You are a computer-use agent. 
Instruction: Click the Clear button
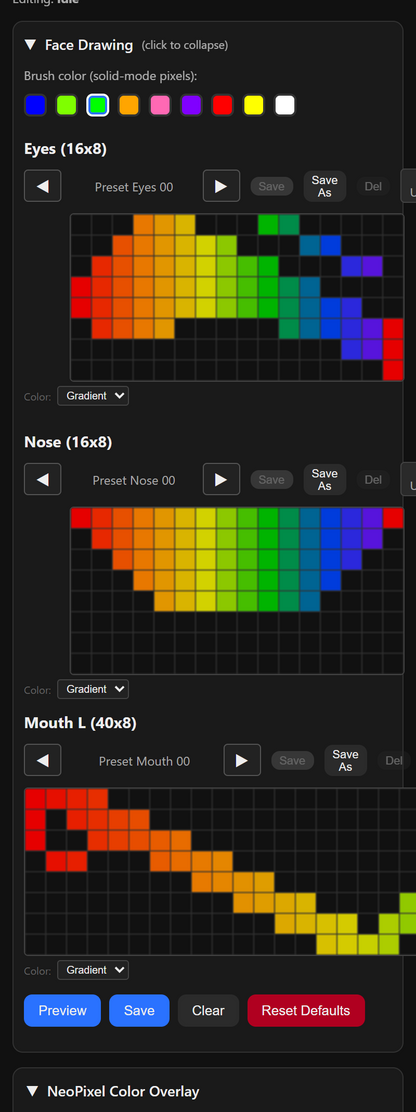(208, 1011)
